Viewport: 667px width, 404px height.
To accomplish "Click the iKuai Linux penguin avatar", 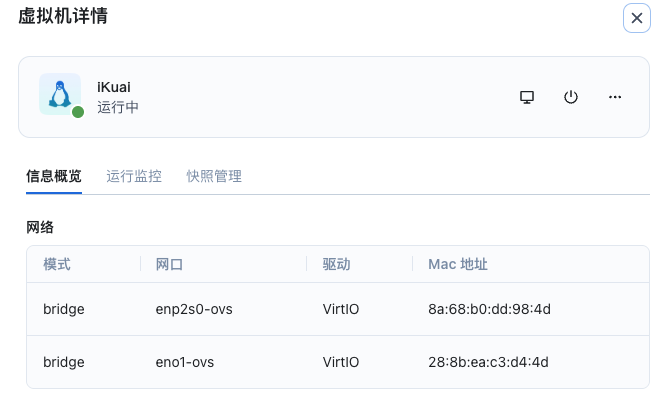I will (x=60, y=94).
